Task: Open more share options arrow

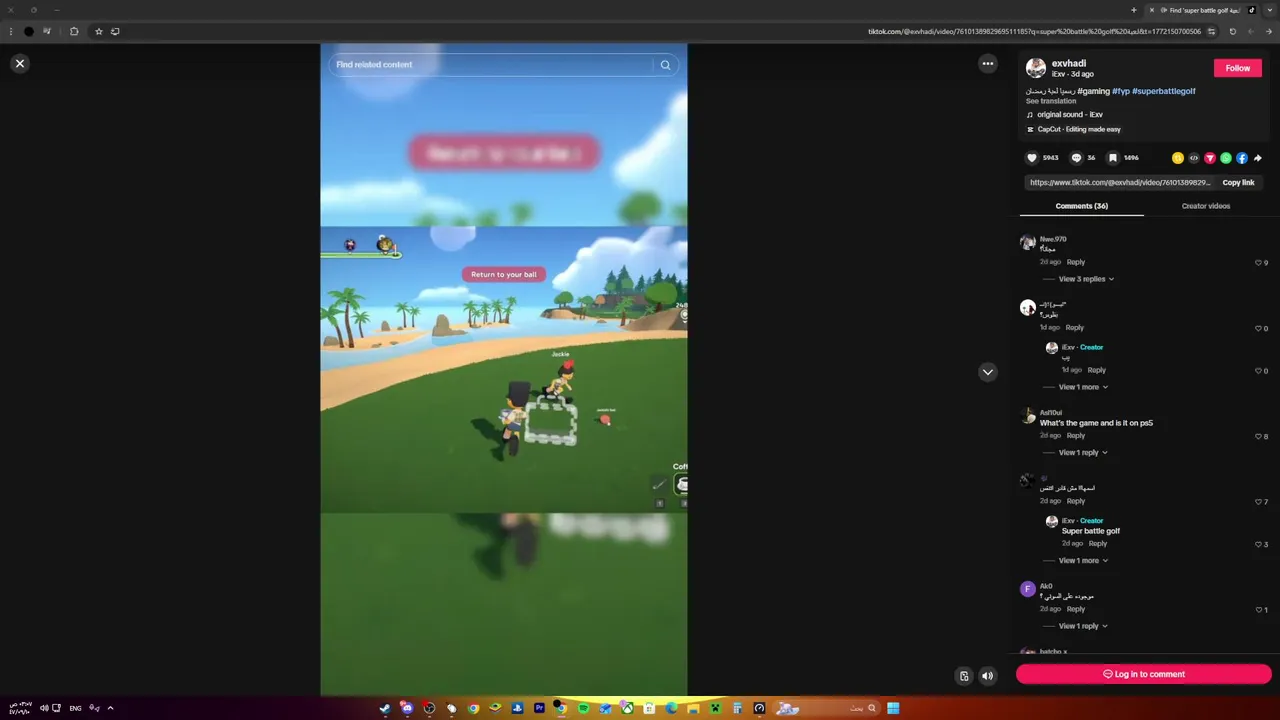Action: coord(1258,158)
